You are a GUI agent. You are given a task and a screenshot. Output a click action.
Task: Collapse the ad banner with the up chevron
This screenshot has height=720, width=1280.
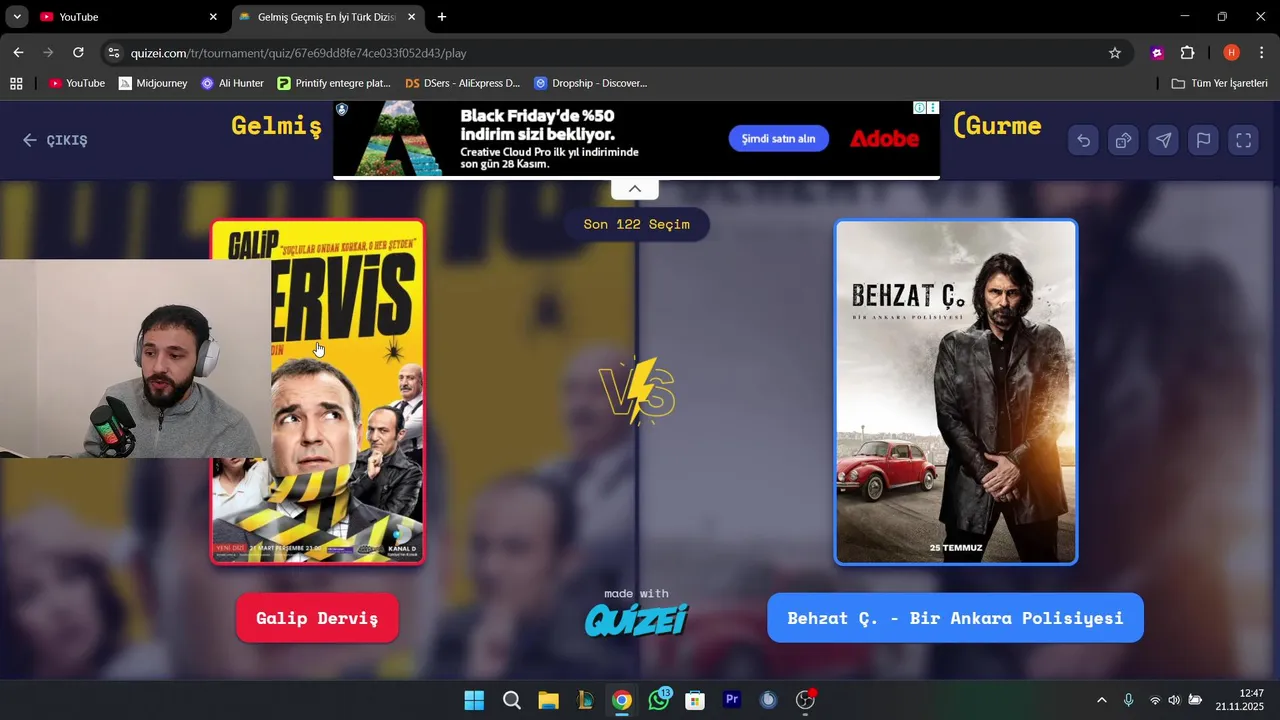(x=634, y=189)
